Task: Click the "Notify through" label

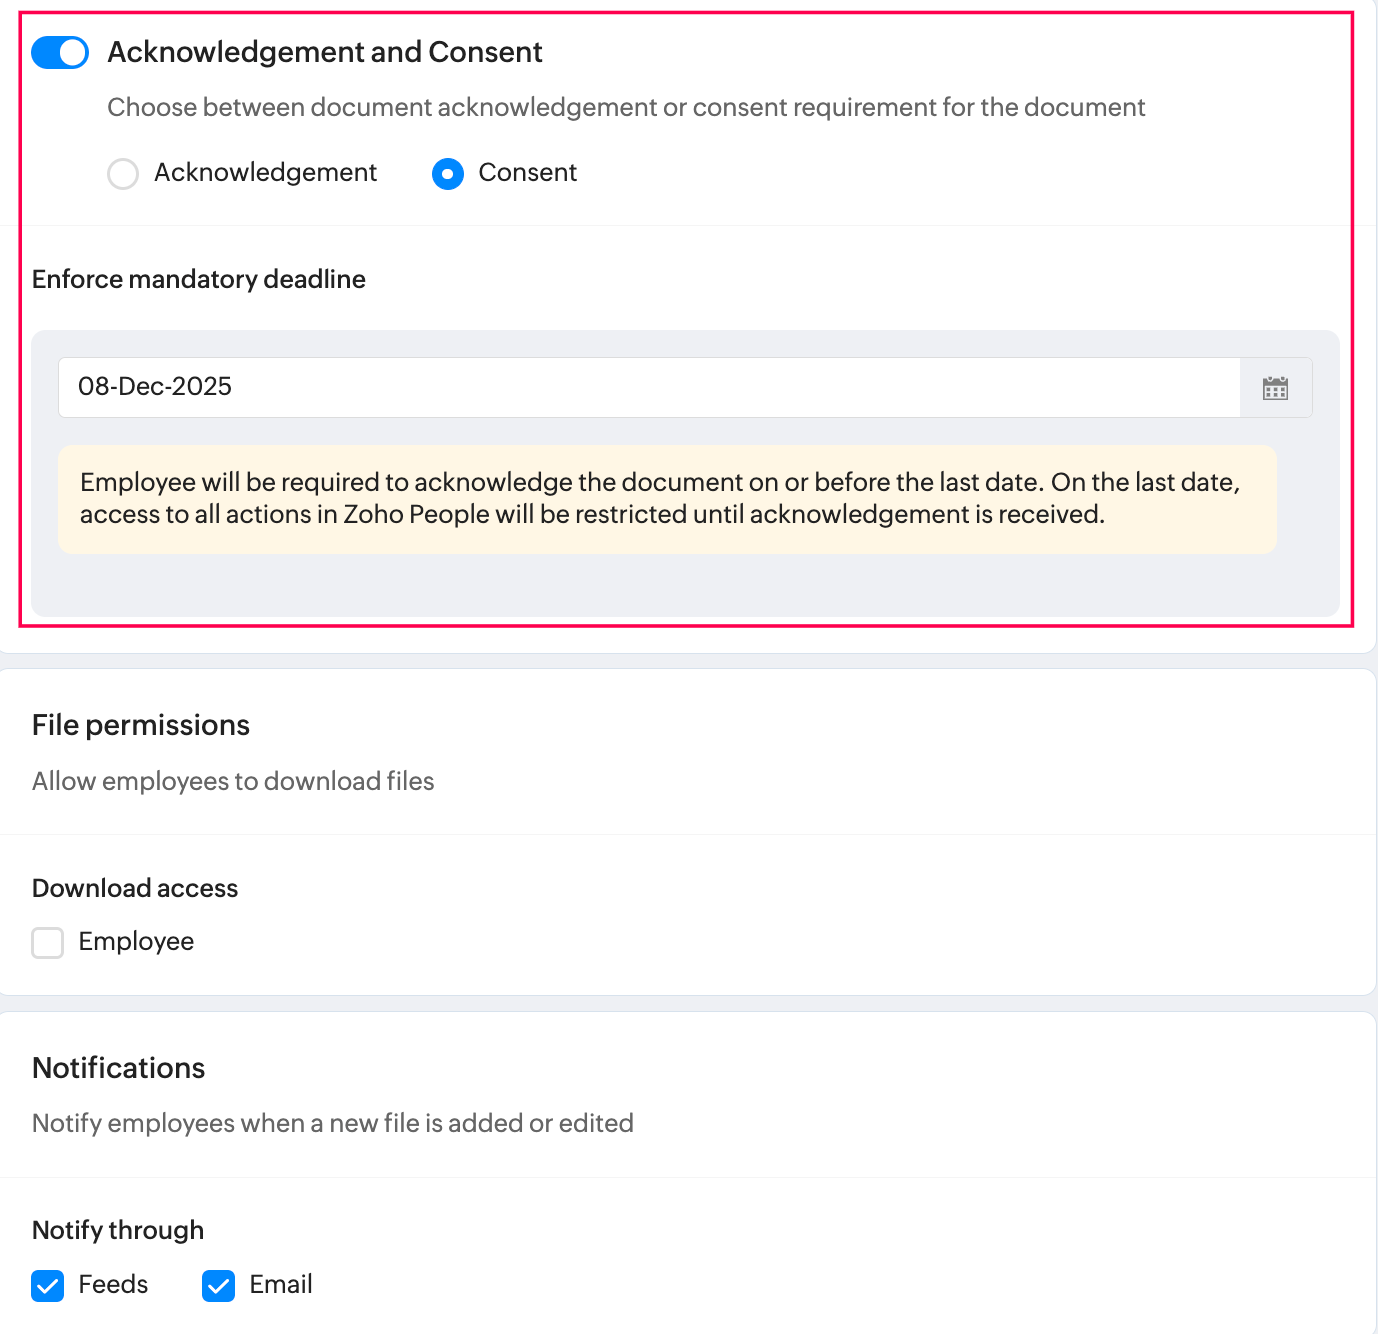Action: point(118,1230)
